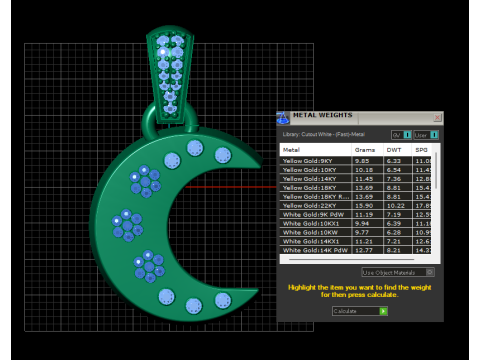Click the 7.36 DWT cell

coord(397,179)
